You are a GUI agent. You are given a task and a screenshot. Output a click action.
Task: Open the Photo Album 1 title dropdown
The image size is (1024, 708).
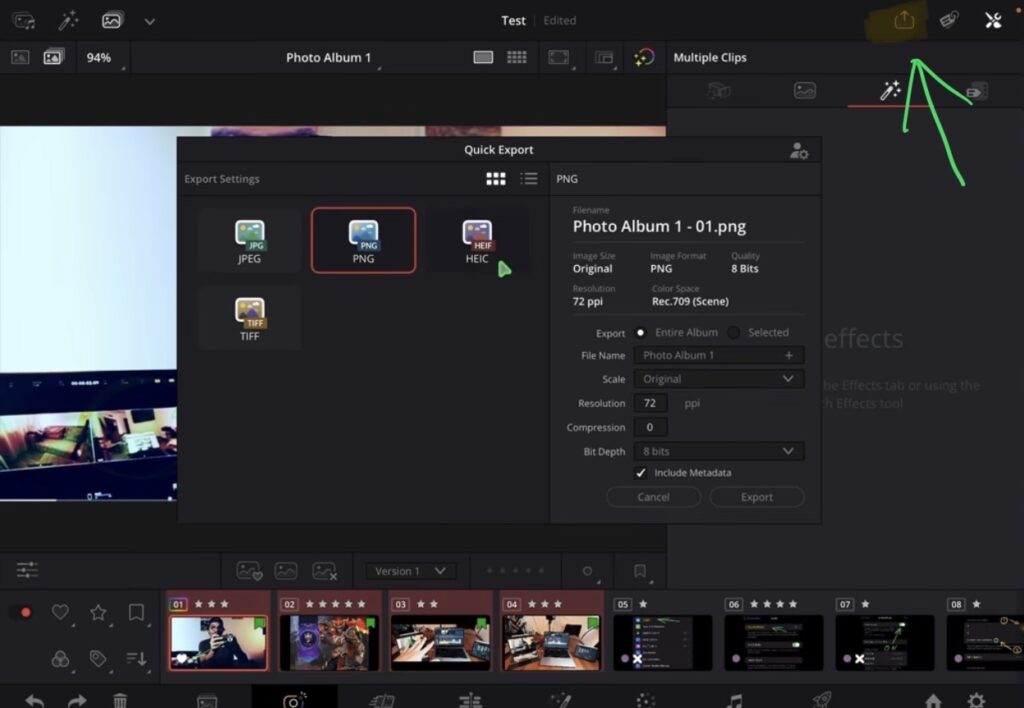point(328,57)
